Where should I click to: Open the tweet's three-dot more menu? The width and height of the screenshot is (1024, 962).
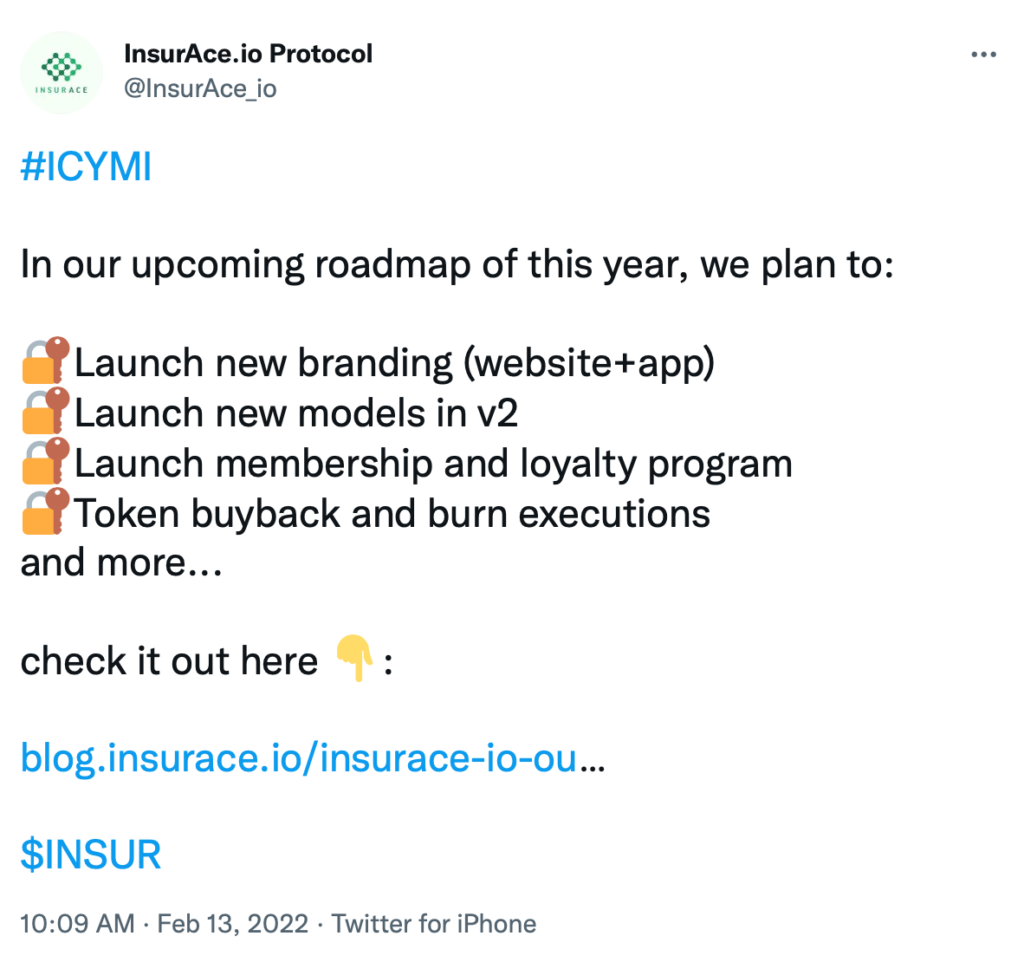(x=984, y=55)
